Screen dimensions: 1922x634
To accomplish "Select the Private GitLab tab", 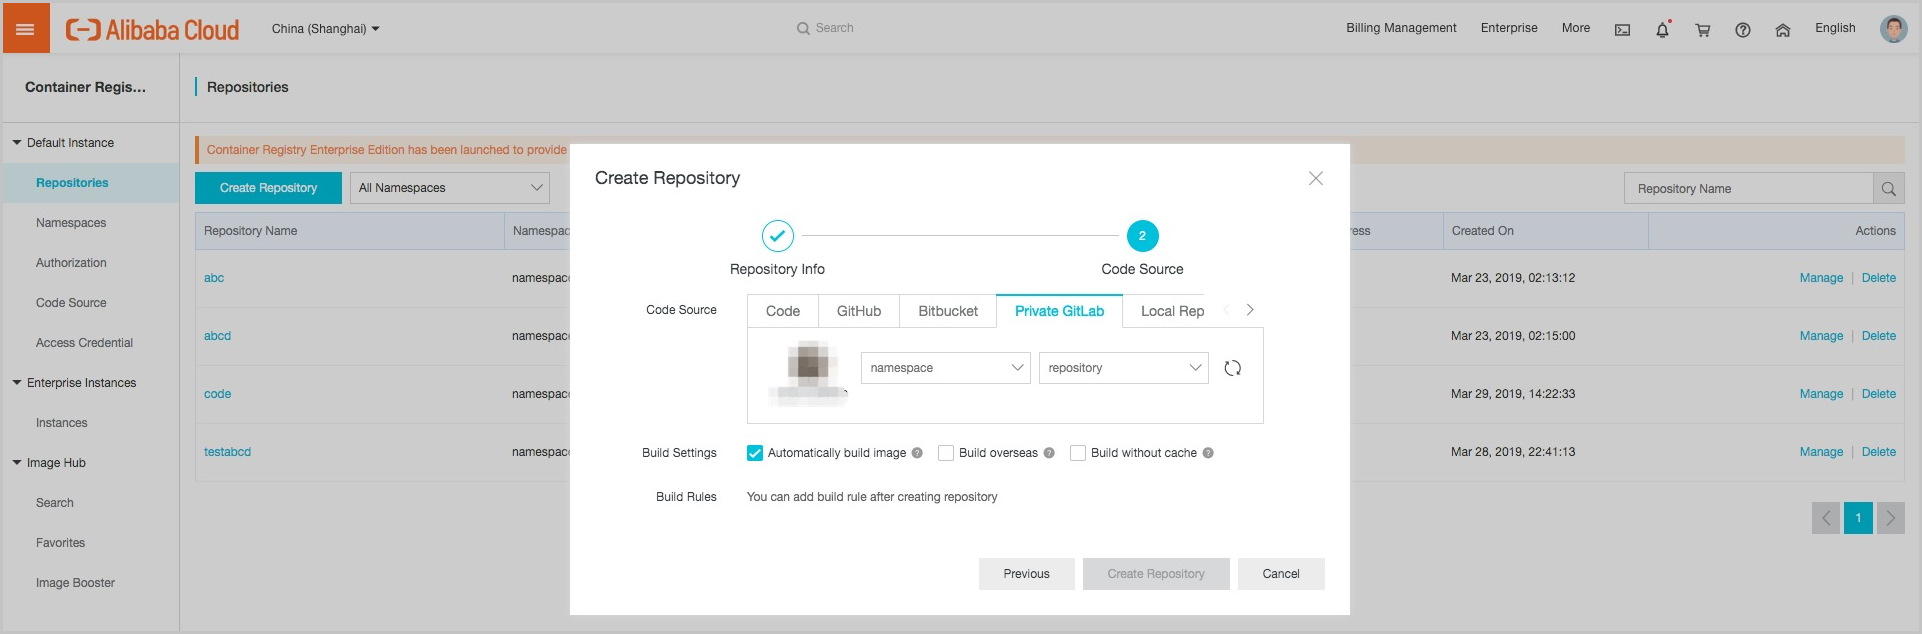I will 1059,311.
